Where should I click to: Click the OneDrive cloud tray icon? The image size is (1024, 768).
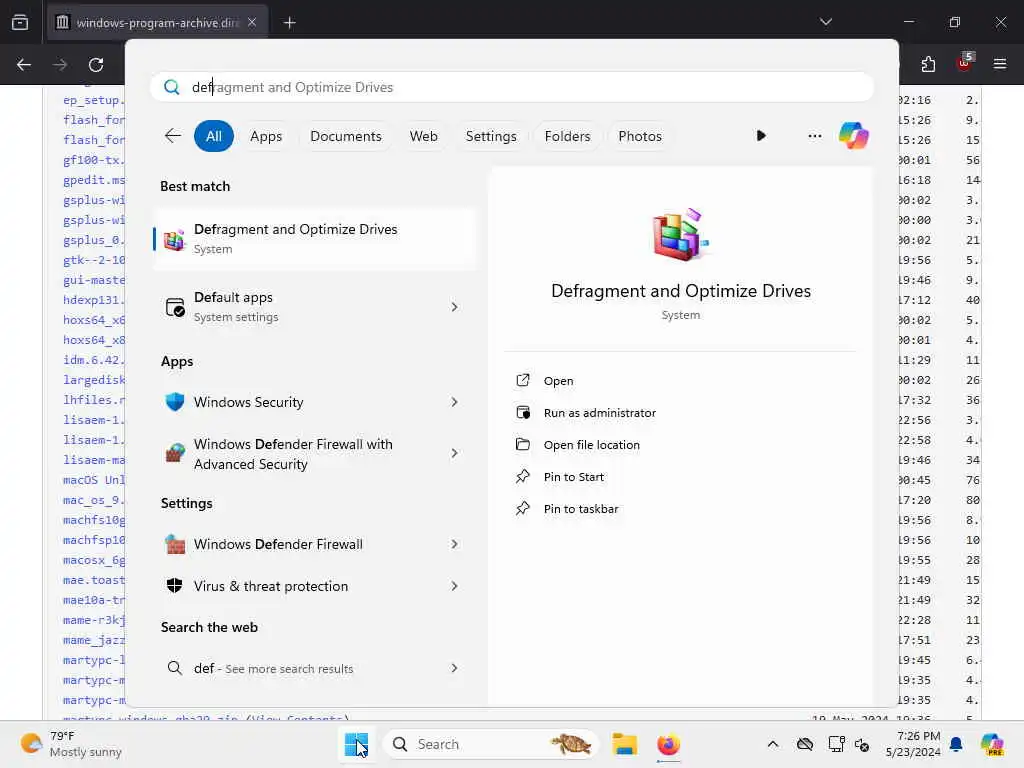(x=805, y=744)
